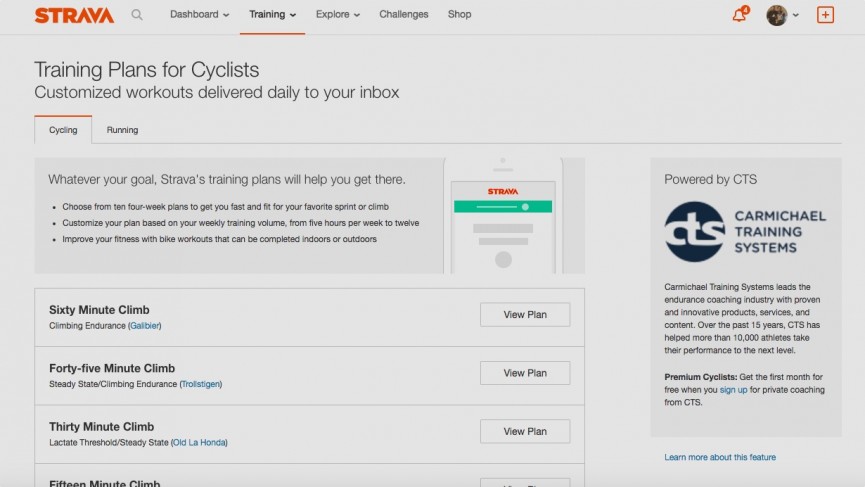Click the Powered by CTS heading
The width and height of the screenshot is (865, 487).
coord(711,179)
